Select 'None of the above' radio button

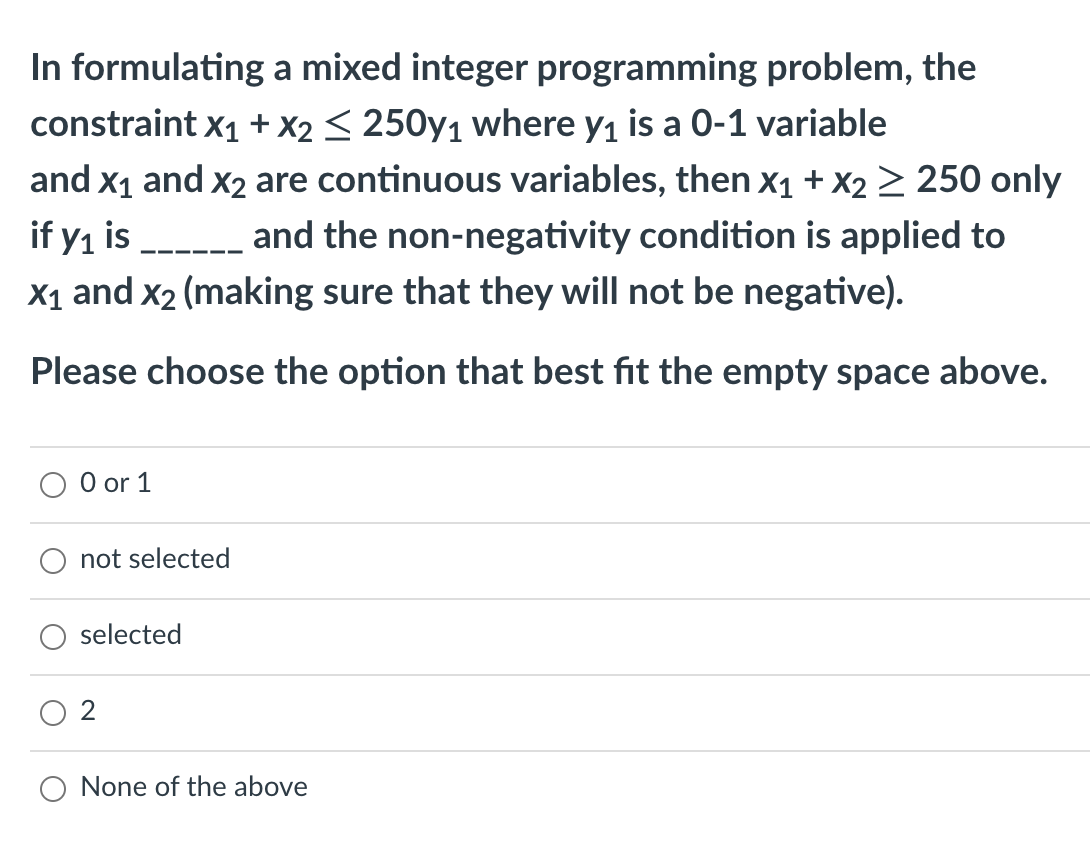(53, 789)
